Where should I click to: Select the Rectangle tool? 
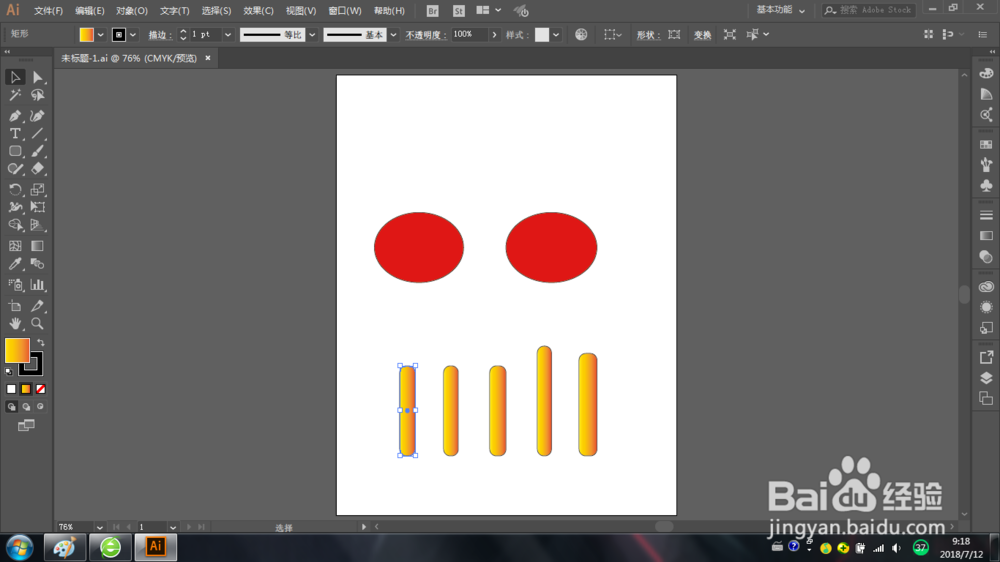[15, 152]
